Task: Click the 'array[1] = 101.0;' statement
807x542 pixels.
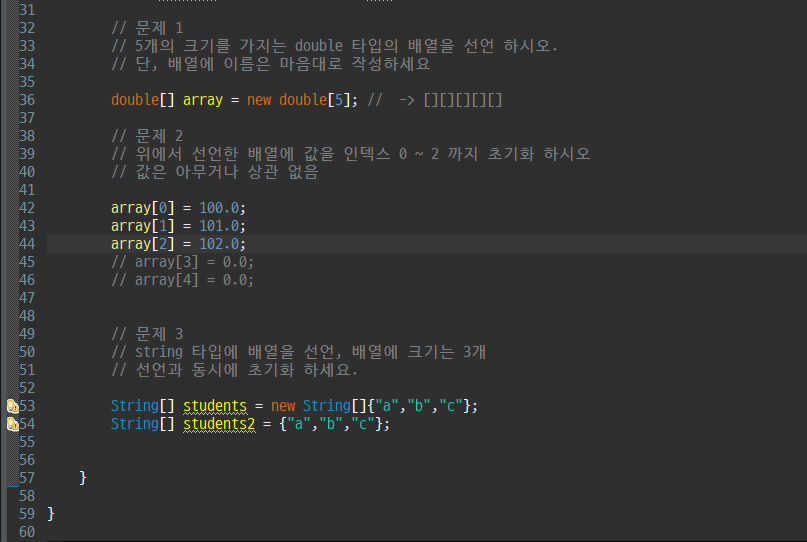Action: pyautogui.click(x=179, y=226)
